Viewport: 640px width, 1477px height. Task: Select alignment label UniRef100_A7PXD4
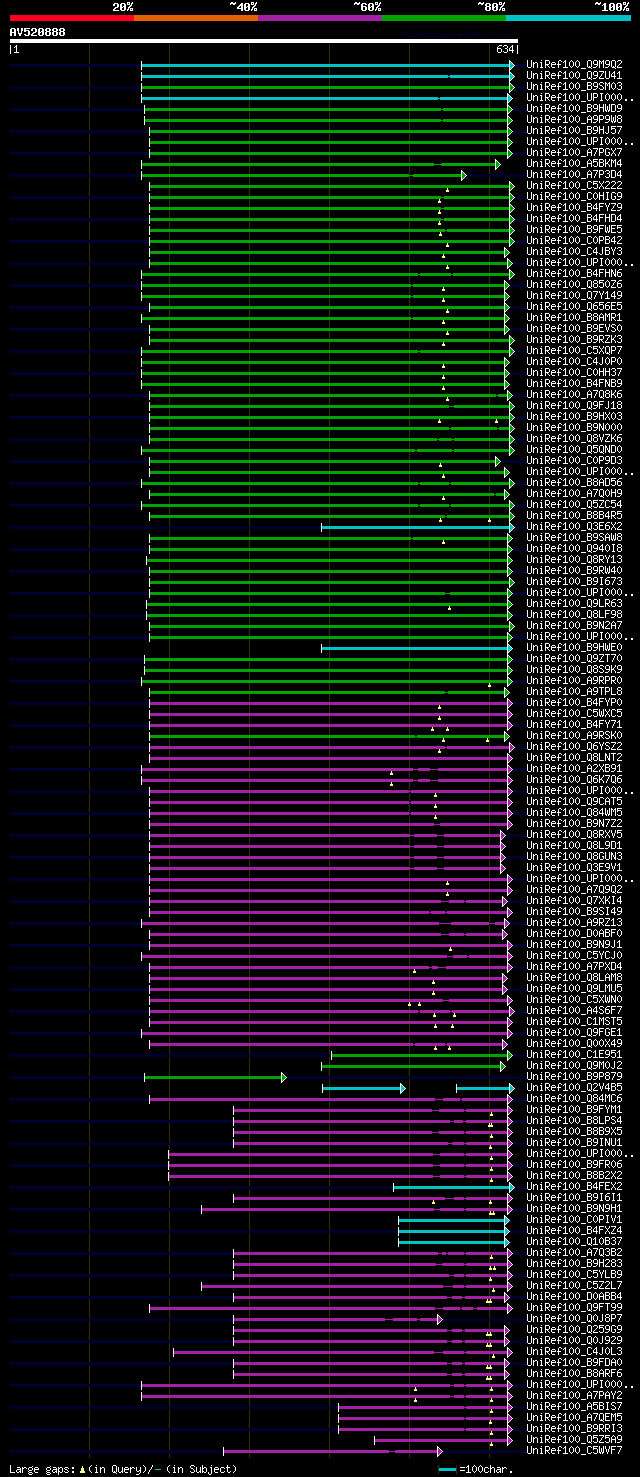click(574, 967)
